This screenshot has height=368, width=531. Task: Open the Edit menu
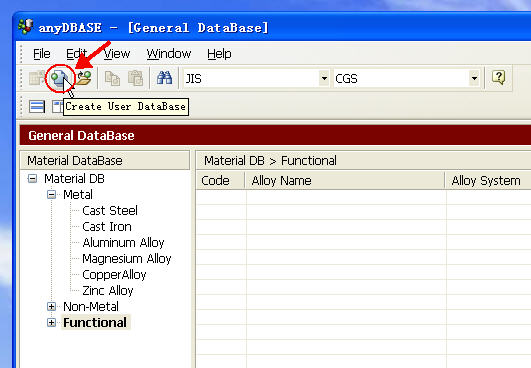click(77, 53)
